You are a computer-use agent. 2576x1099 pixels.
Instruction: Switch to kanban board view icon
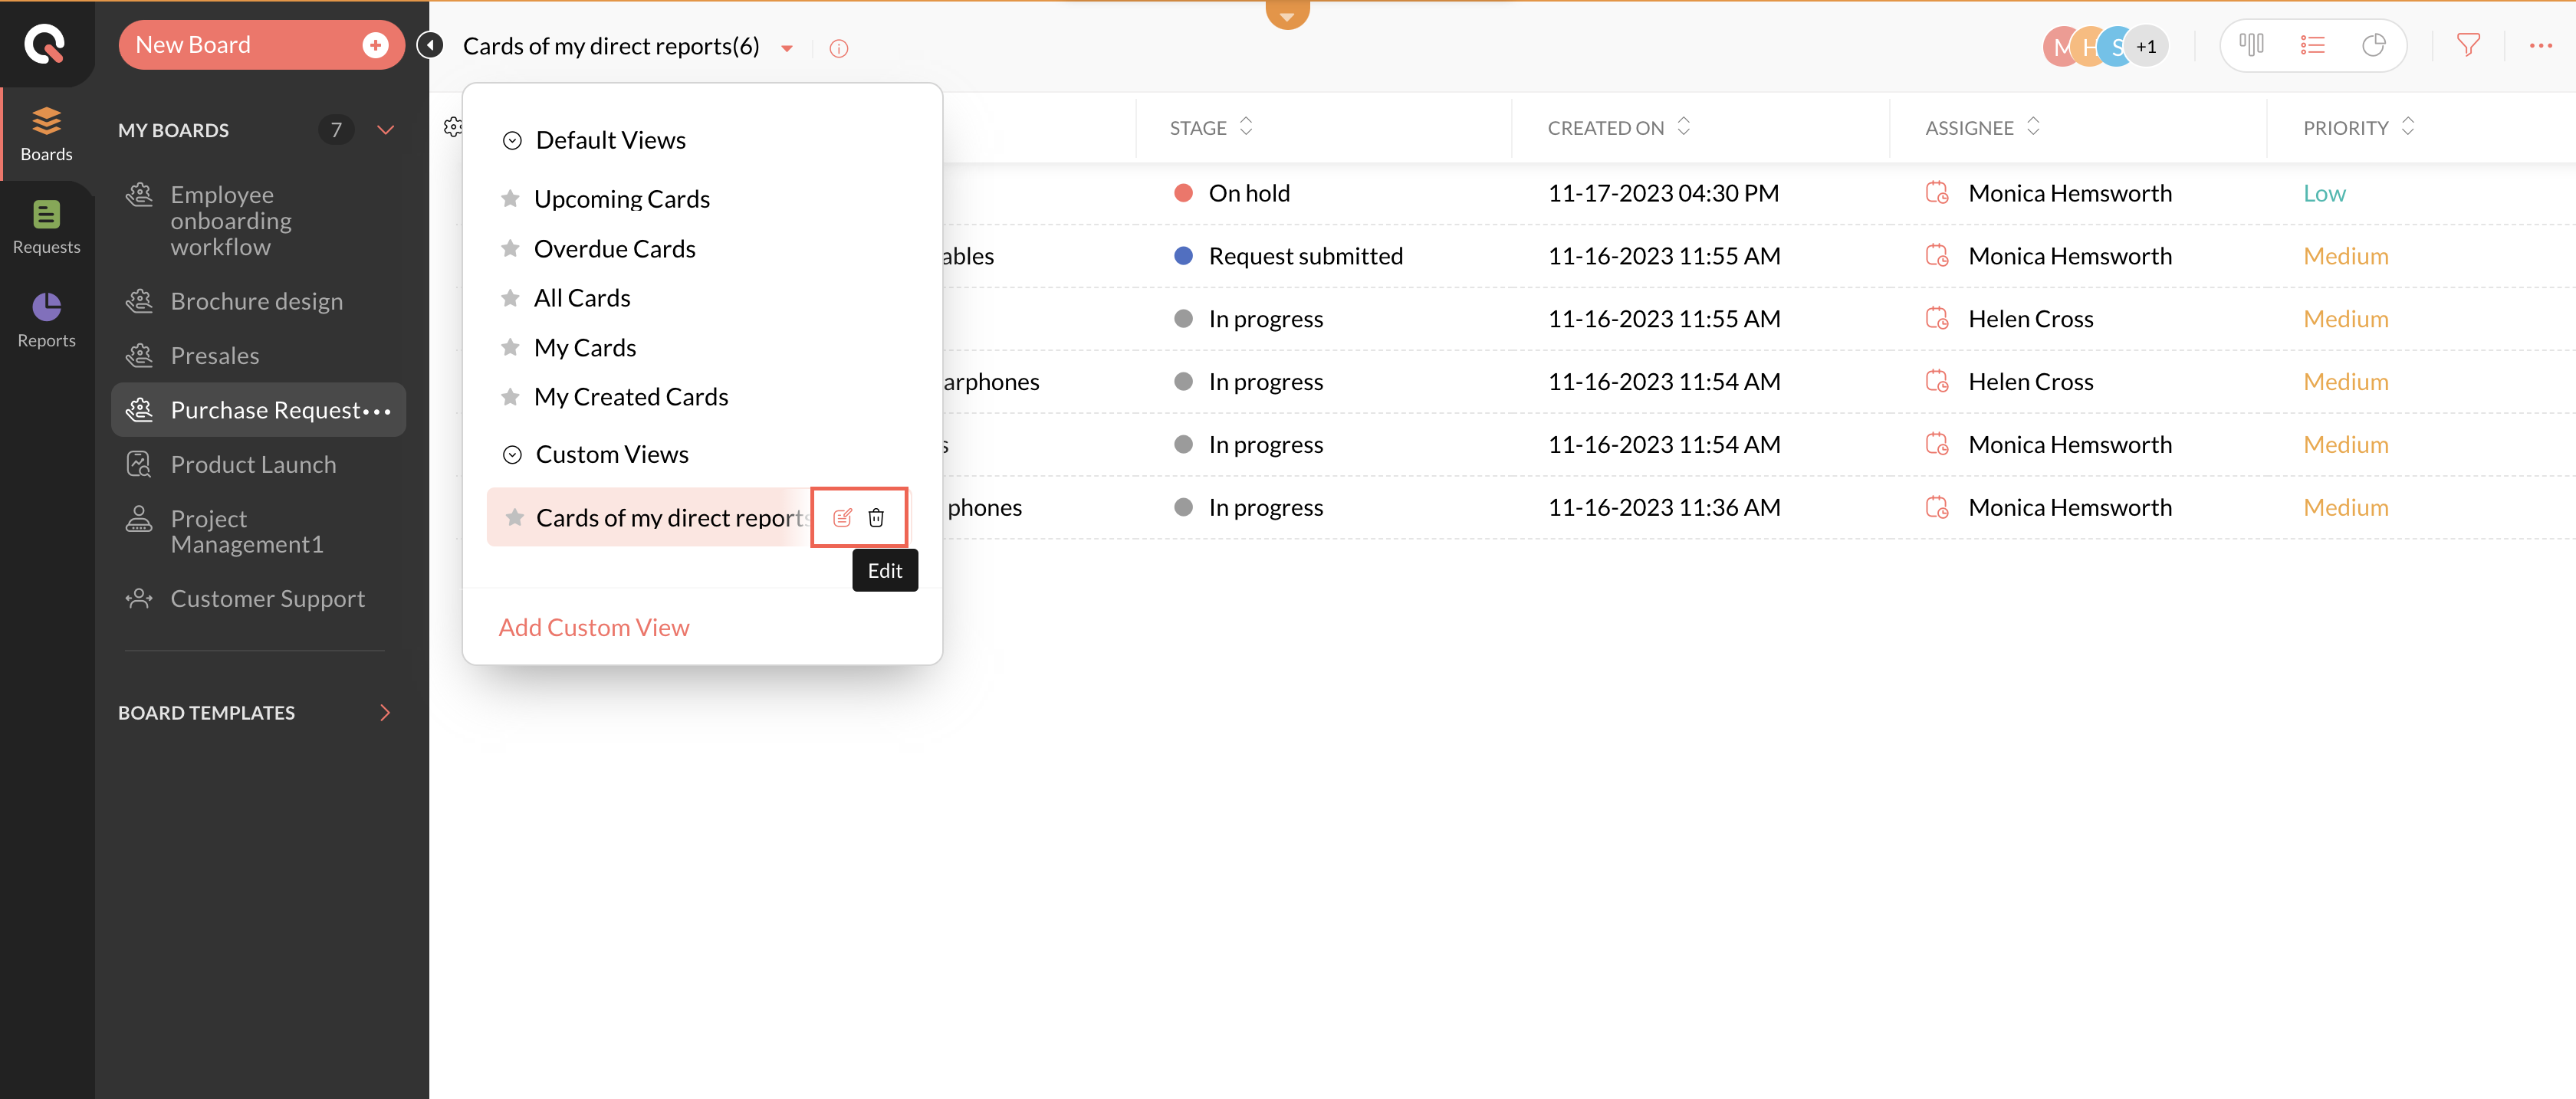(2251, 46)
